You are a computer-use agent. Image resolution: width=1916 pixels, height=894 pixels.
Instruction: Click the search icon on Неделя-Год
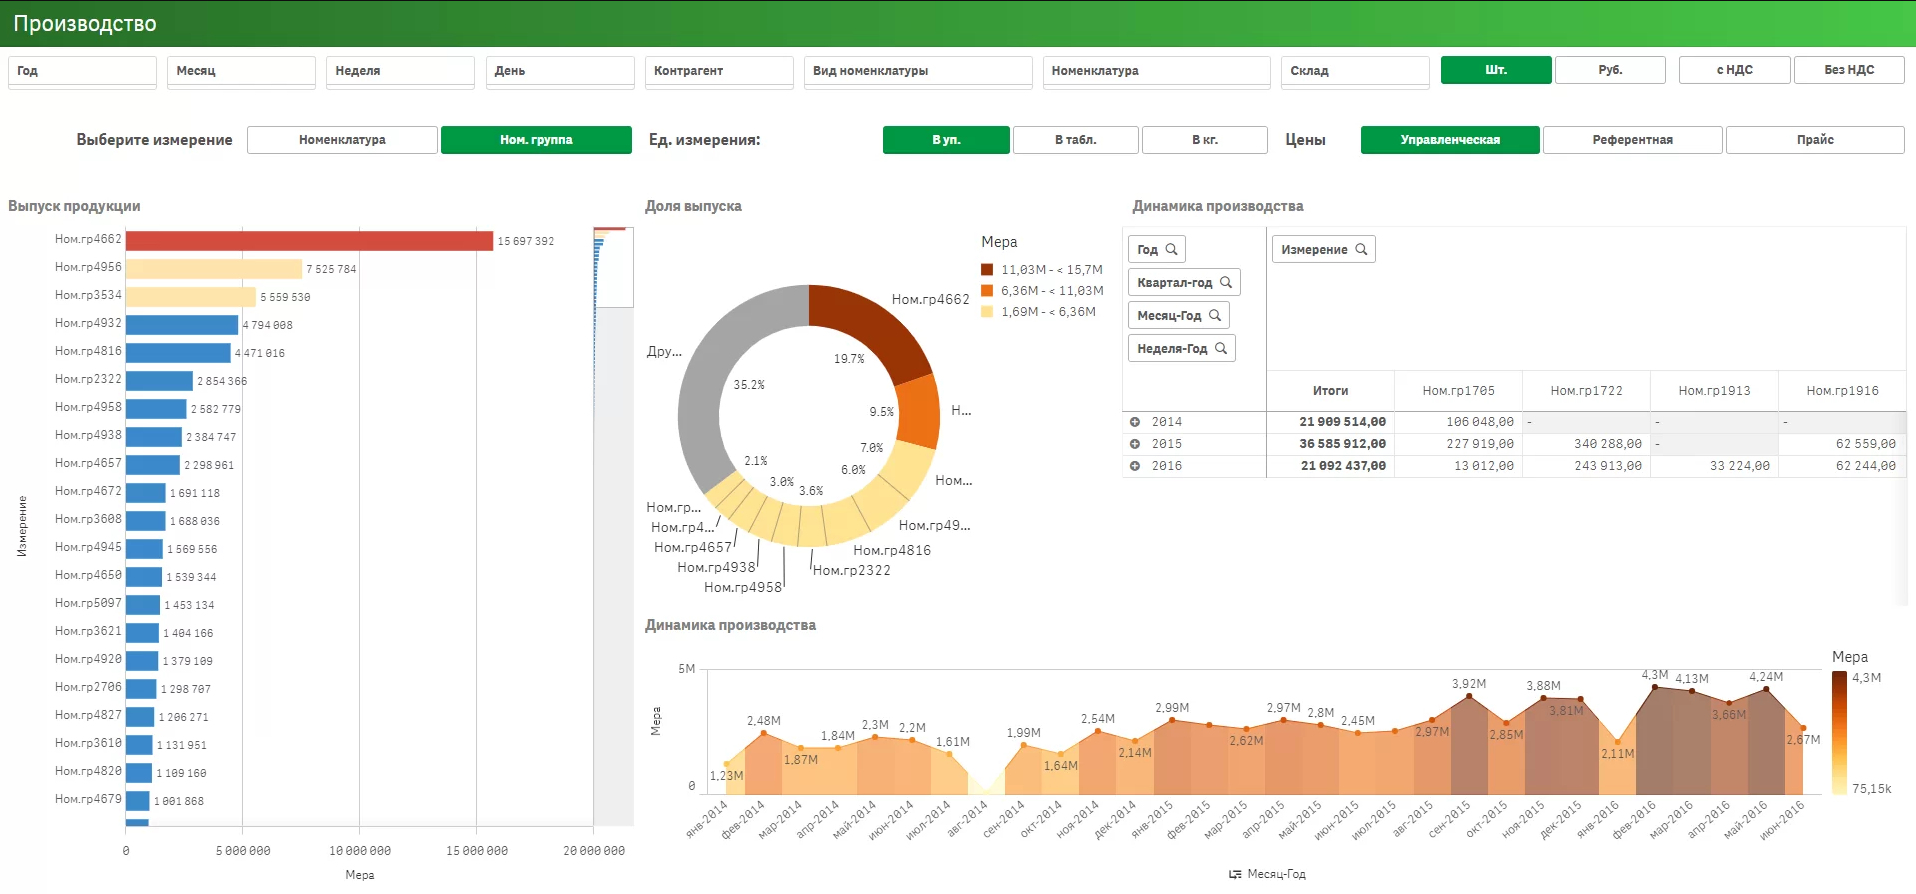pyautogui.click(x=1221, y=349)
